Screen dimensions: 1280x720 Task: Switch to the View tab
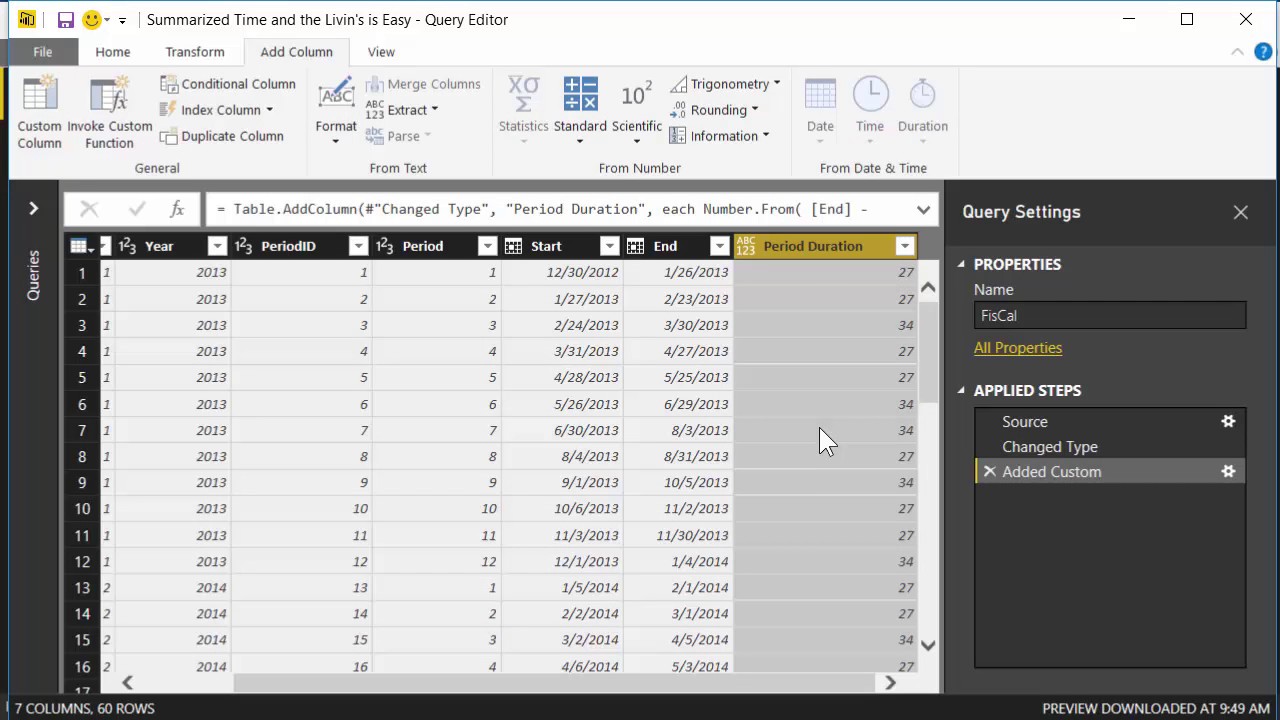pos(381,52)
